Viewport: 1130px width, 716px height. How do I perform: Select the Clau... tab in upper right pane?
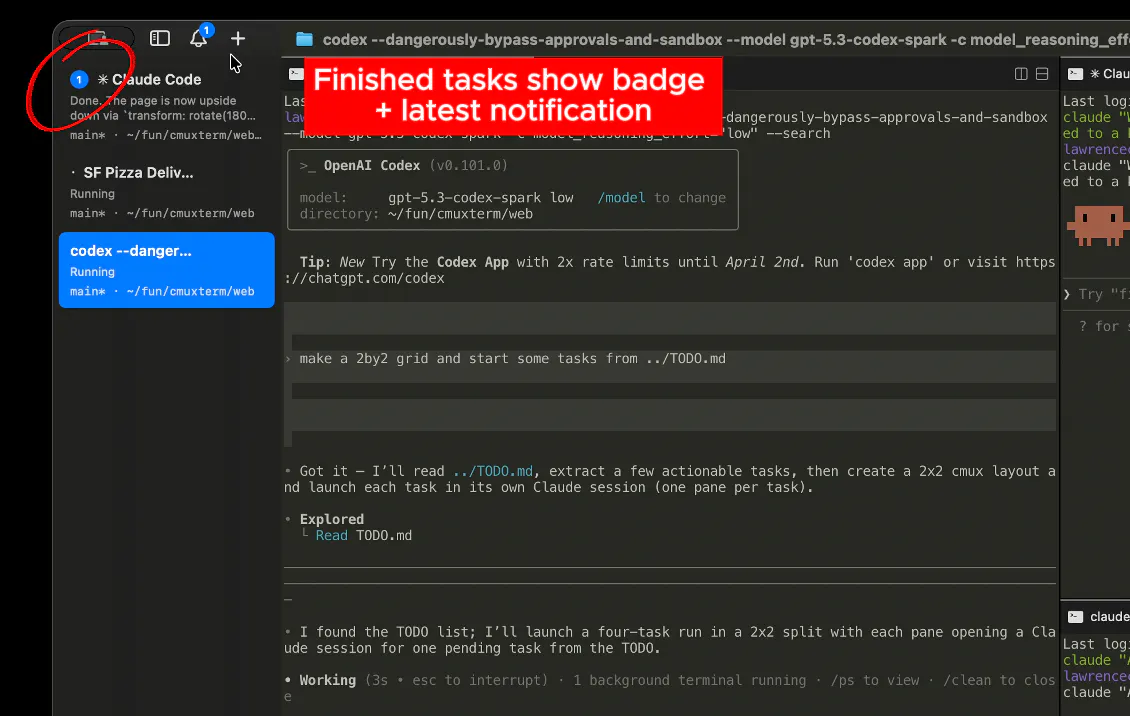[x=1109, y=73]
